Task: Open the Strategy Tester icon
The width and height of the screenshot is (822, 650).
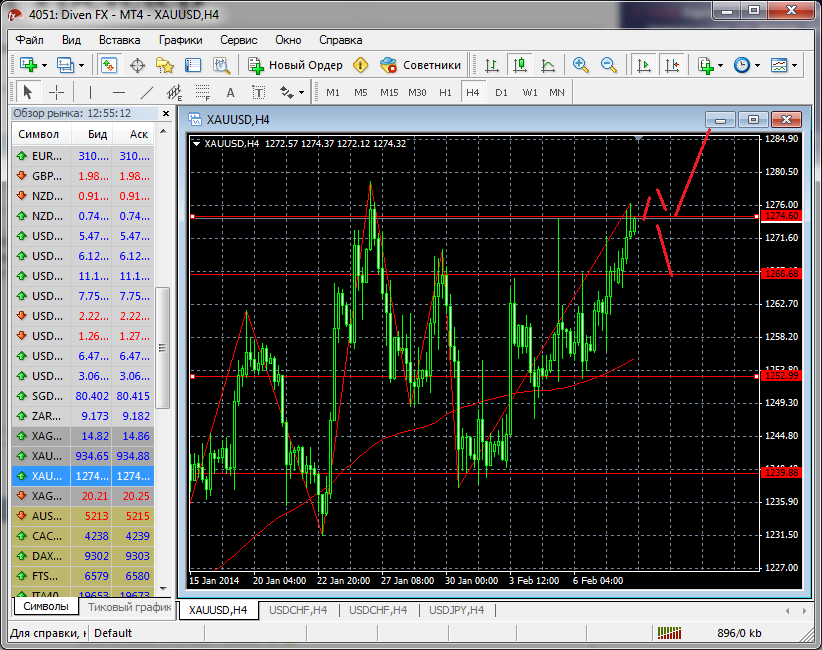Action: pyautogui.click(x=221, y=65)
